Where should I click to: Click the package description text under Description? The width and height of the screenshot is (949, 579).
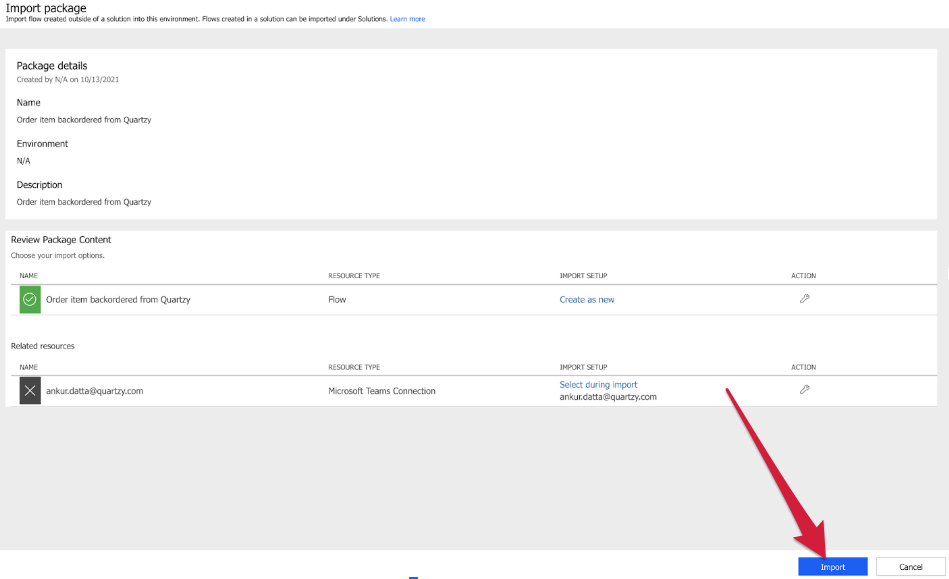tap(84, 202)
